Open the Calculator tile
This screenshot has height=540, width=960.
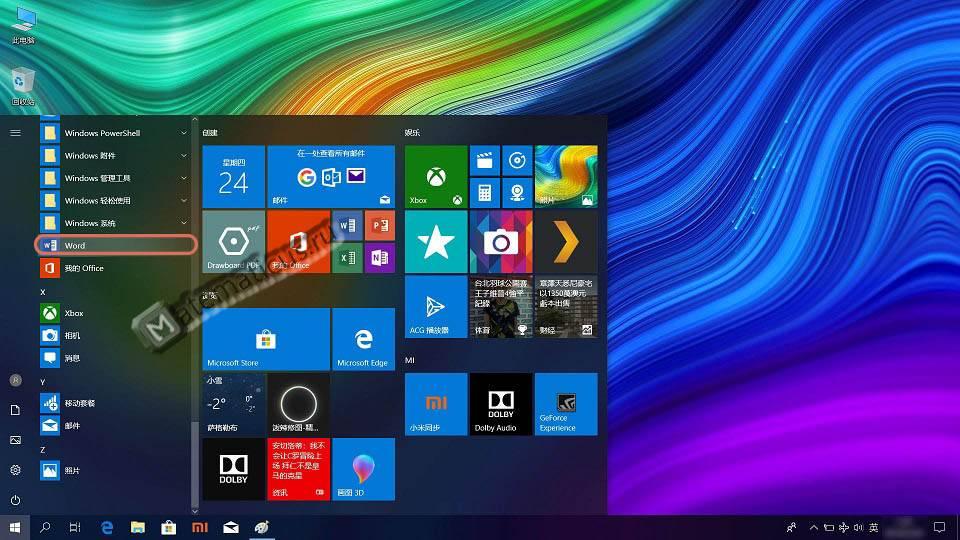[485, 193]
